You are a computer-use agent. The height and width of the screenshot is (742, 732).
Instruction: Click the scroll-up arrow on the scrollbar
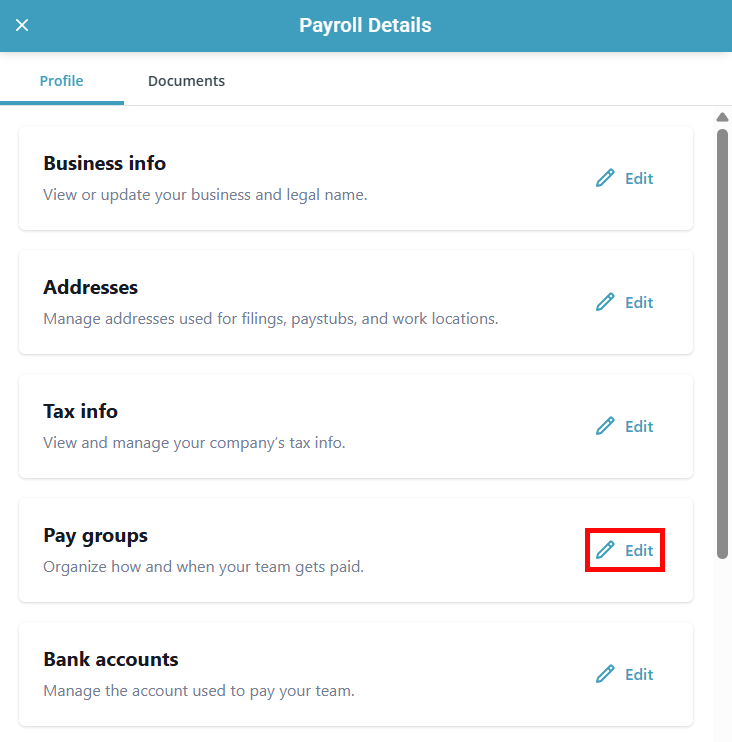(722, 117)
